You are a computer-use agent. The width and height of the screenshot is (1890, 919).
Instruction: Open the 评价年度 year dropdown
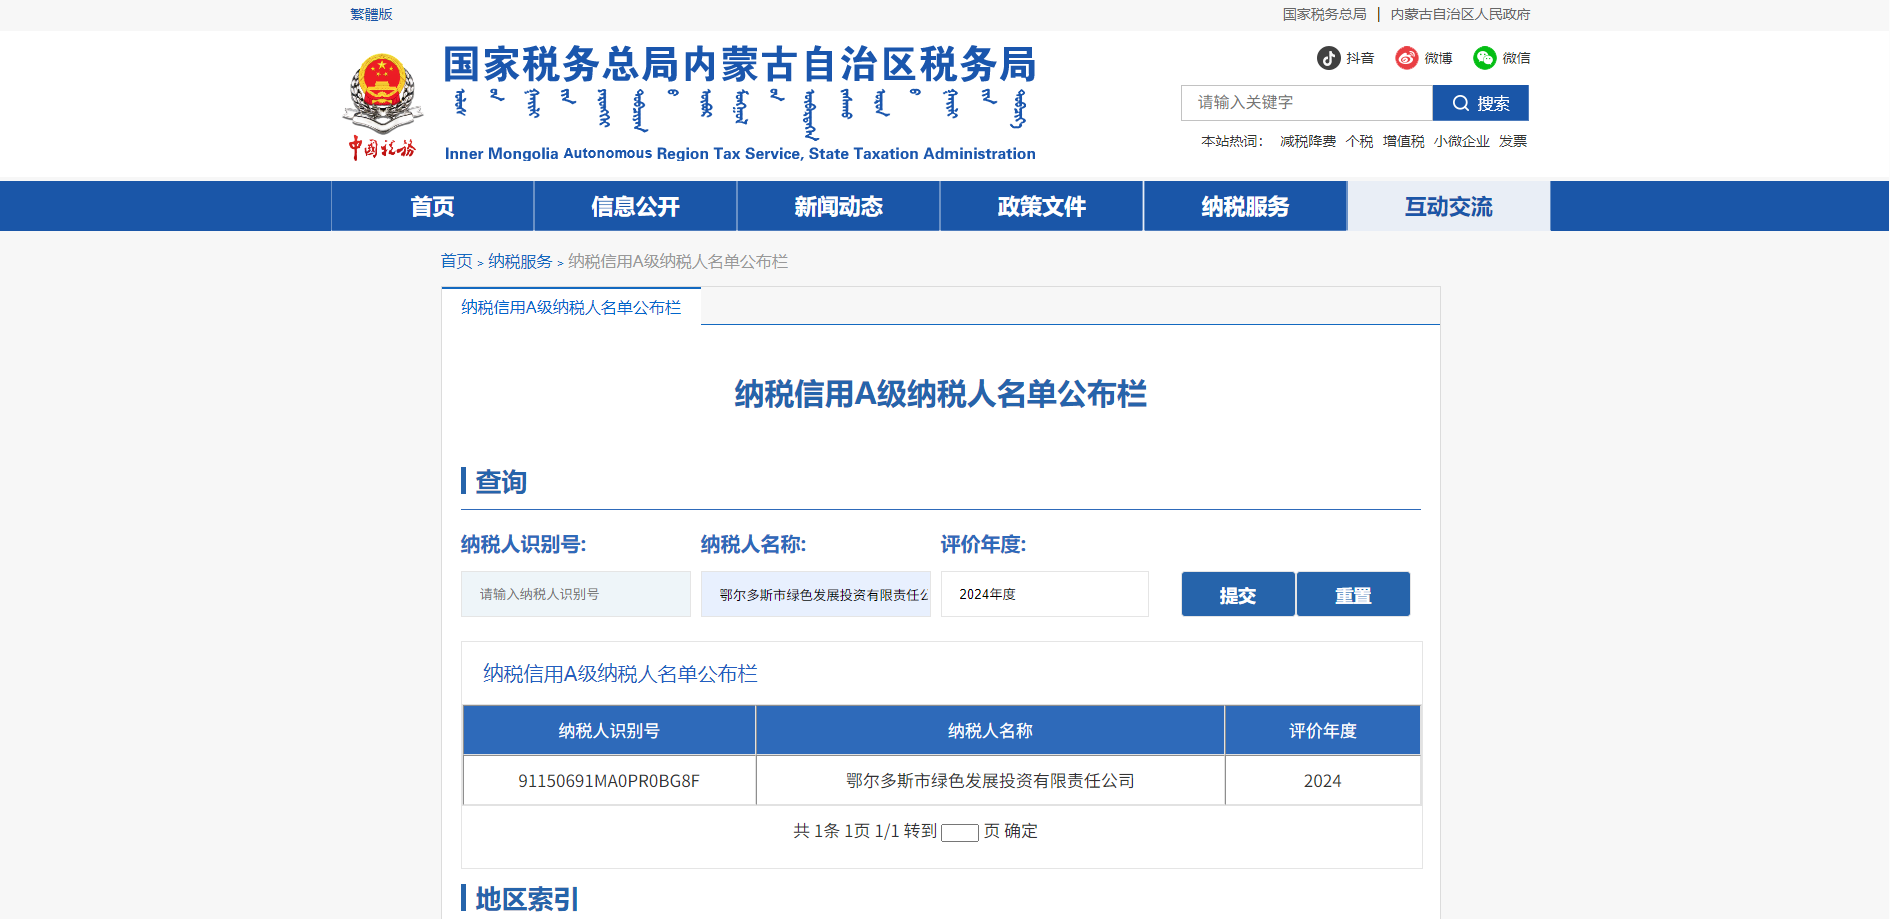pyautogui.click(x=1044, y=594)
